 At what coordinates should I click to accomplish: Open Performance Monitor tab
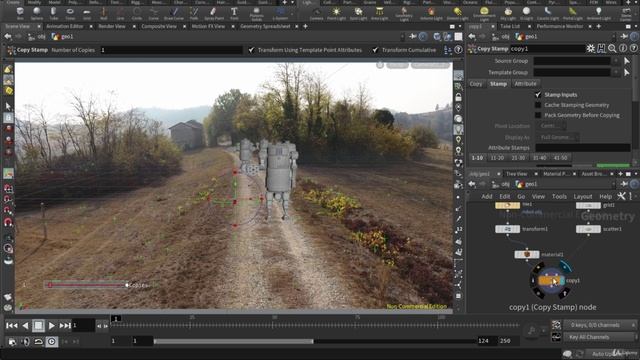[x=560, y=26]
